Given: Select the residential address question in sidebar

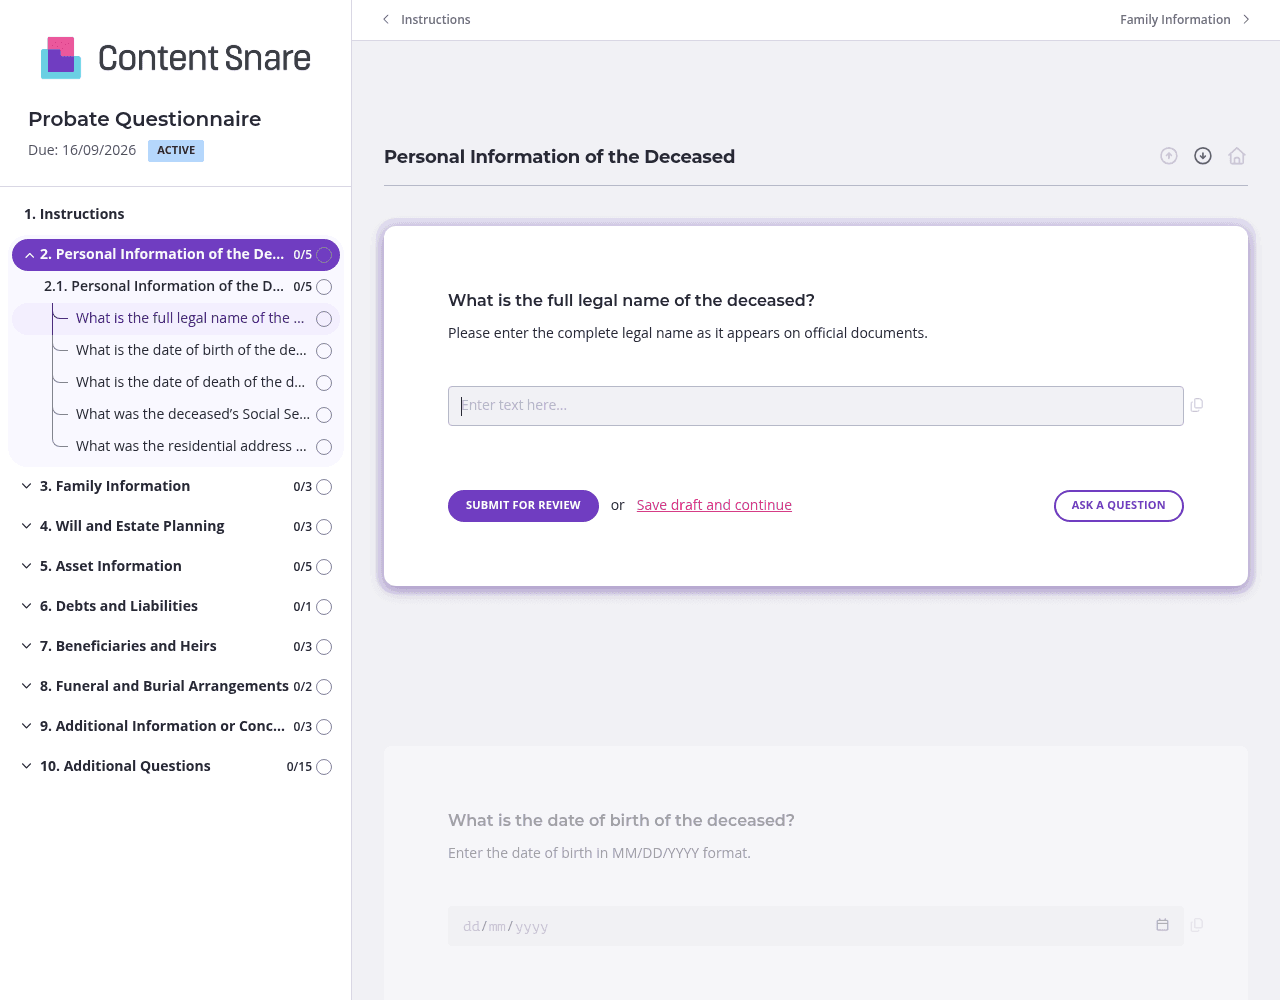Looking at the screenshot, I should point(191,446).
